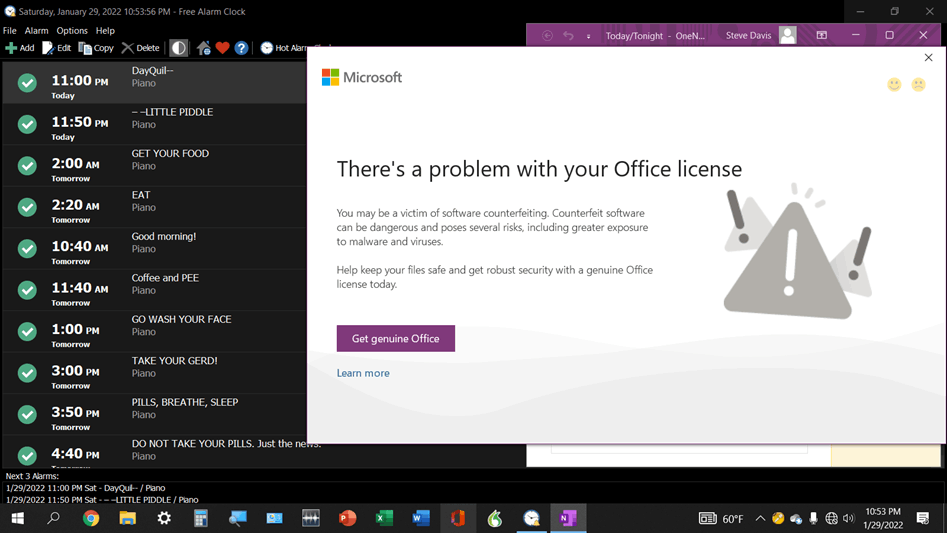Click the Get genuine Office button
Viewport: 947px width, 533px height.
pyautogui.click(x=396, y=339)
